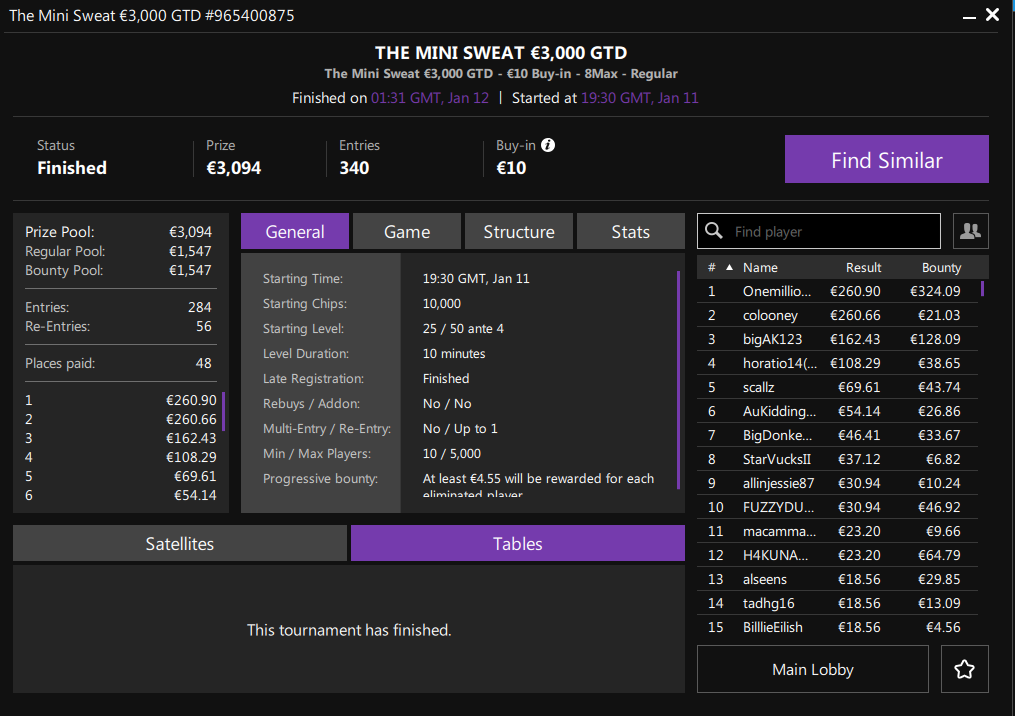
Task: Sort players by ascending arrow
Action: (730, 267)
